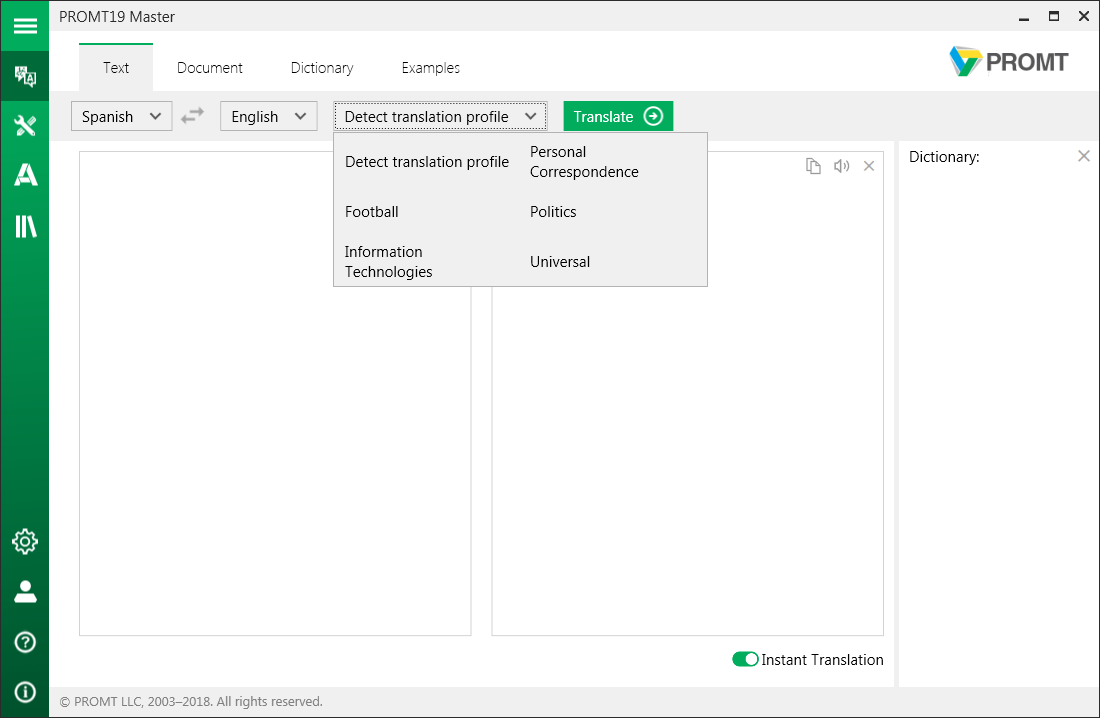Open the tools wrench-and-screwdriver sidebar icon

pos(25,126)
